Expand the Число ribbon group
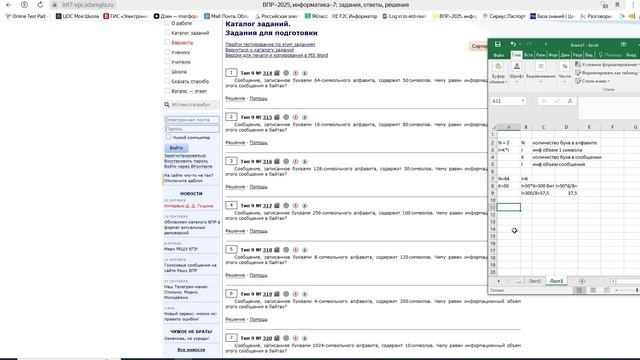The image size is (640, 360). pos(564,73)
